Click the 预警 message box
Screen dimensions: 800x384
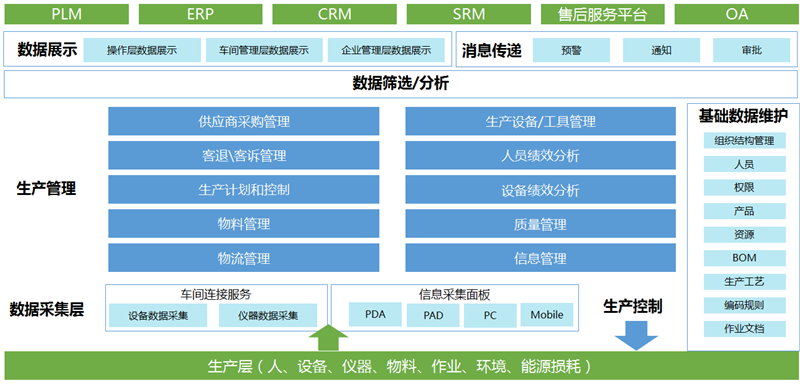pyautogui.click(x=571, y=50)
